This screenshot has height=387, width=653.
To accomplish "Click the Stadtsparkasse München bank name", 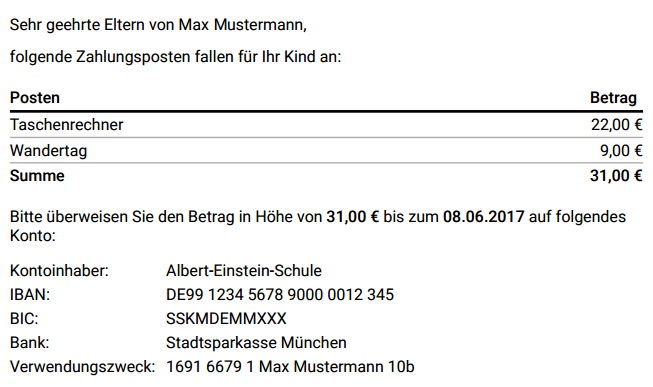I will pyautogui.click(x=256, y=343).
